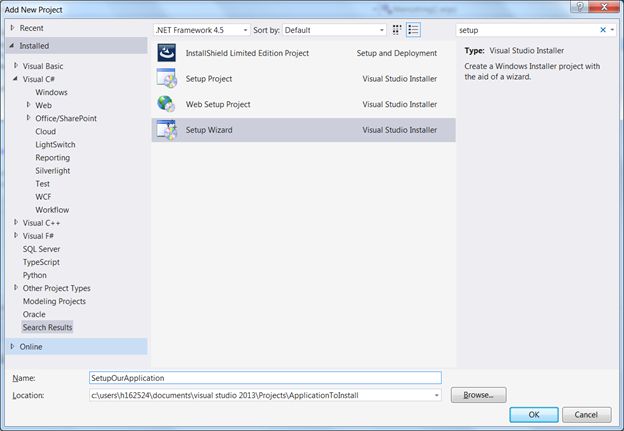Select the LightSwitch category
The height and width of the screenshot is (431, 624).
point(55,144)
